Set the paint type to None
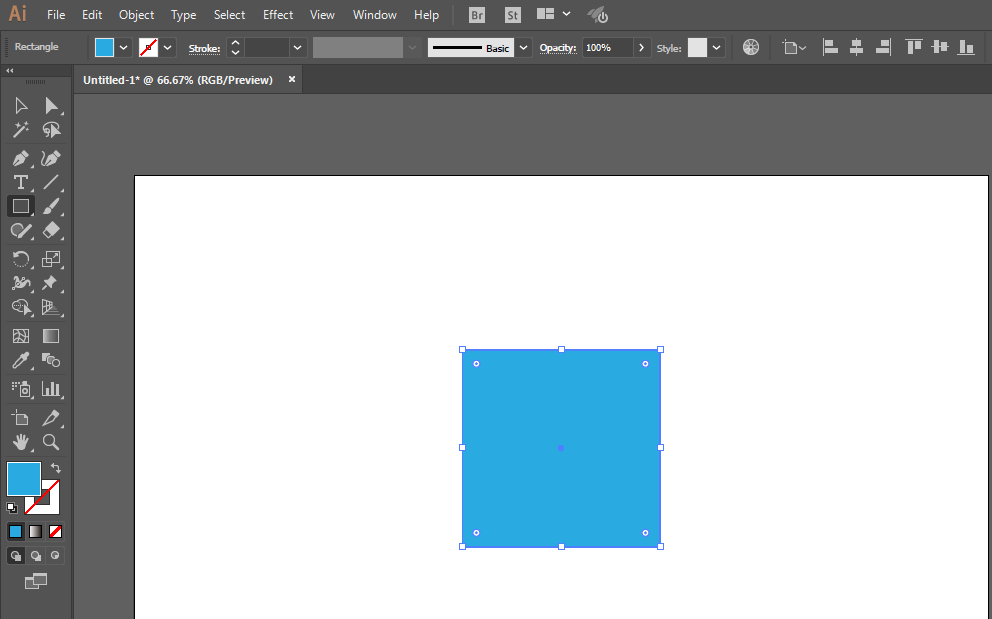Screen dimensions: 992x619 tap(56, 531)
